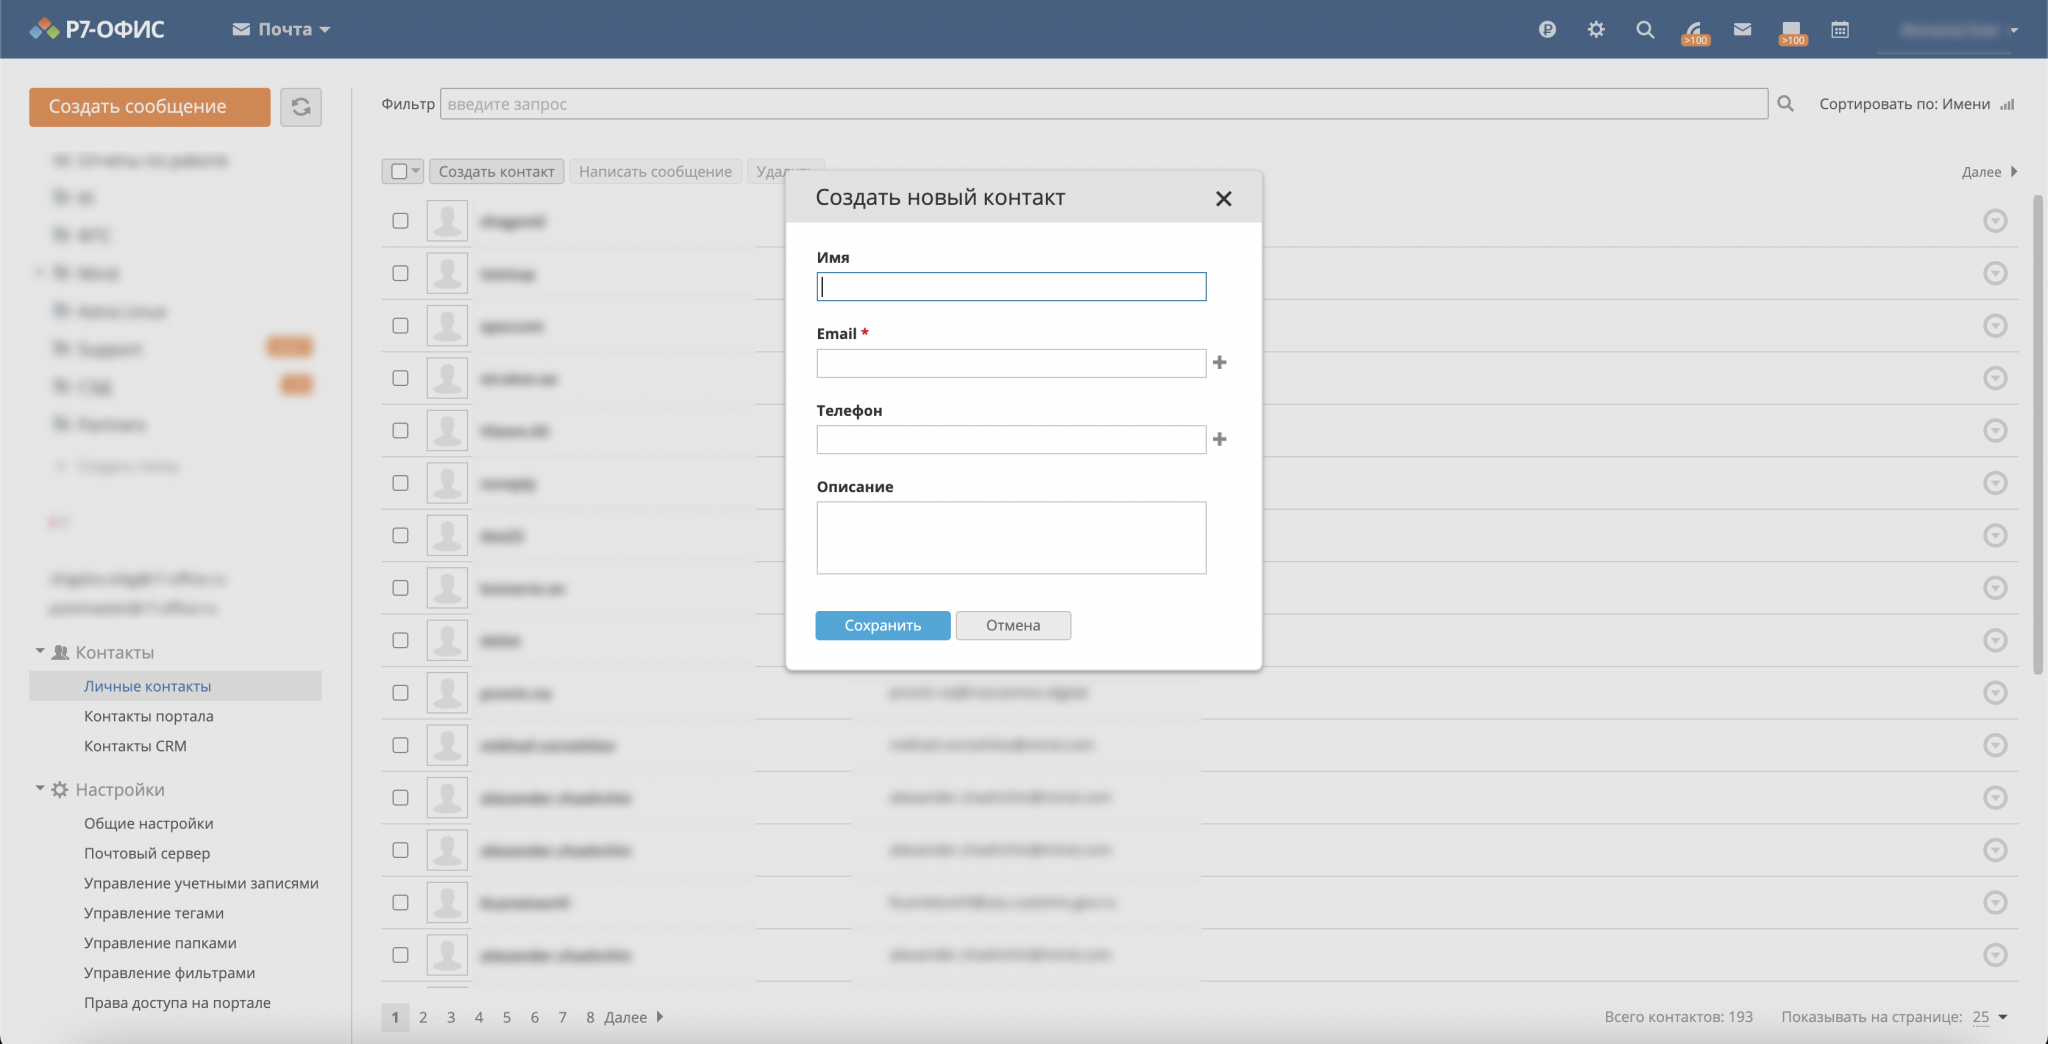Add another email field with plus icon
The image size is (2048, 1044).
(1219, 363)
